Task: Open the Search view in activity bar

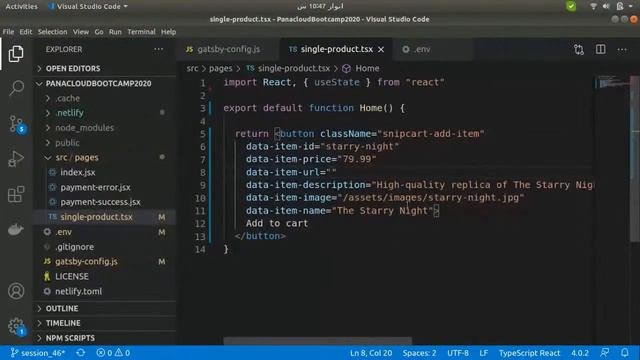Action: click(16, 87)
